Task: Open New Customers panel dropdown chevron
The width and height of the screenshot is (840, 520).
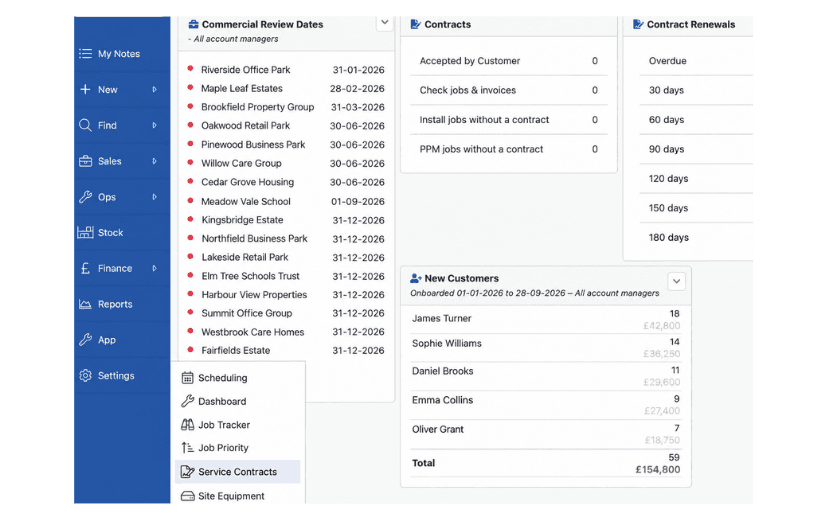Action: click(677, 281)
